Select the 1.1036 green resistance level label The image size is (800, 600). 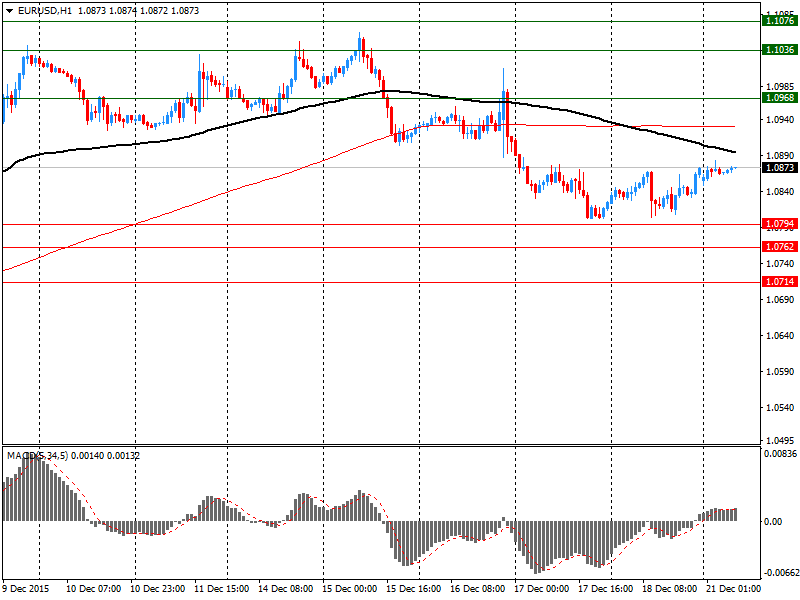pos(779,49)
